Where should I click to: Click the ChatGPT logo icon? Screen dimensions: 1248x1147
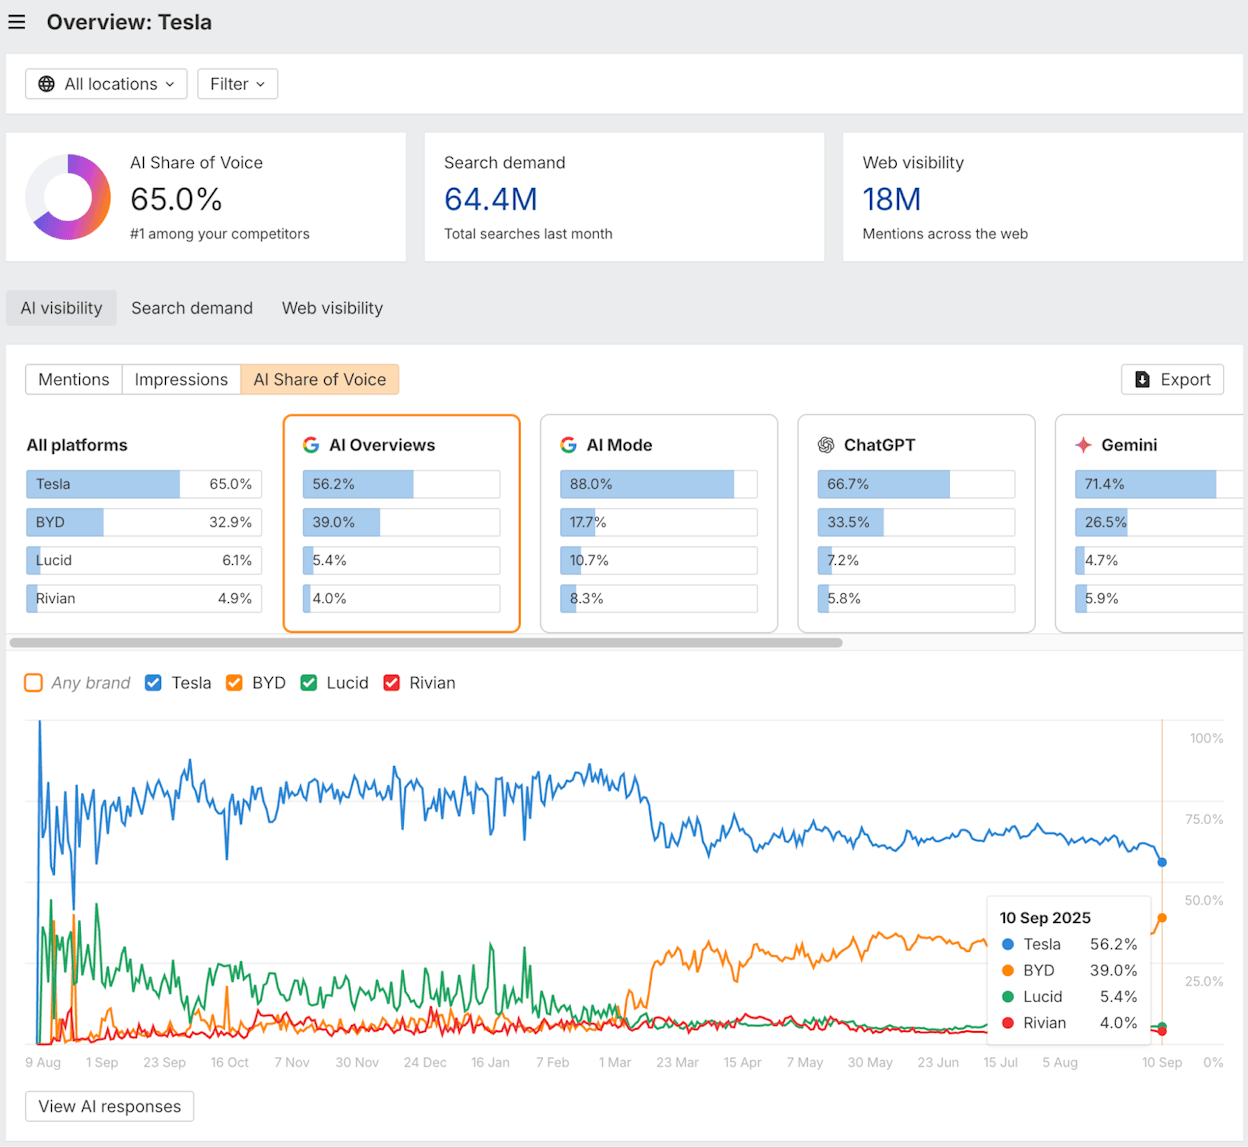[826, 445]
